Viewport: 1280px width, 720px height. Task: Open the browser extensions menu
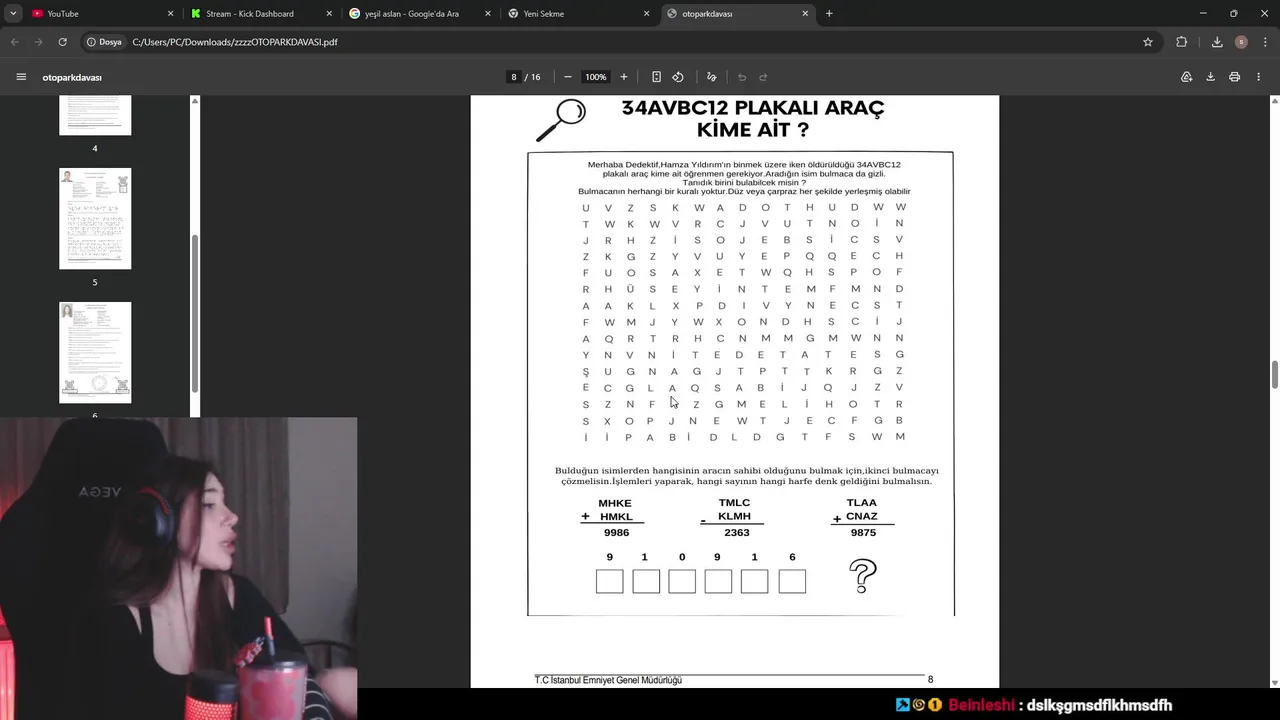[1182, 42]
